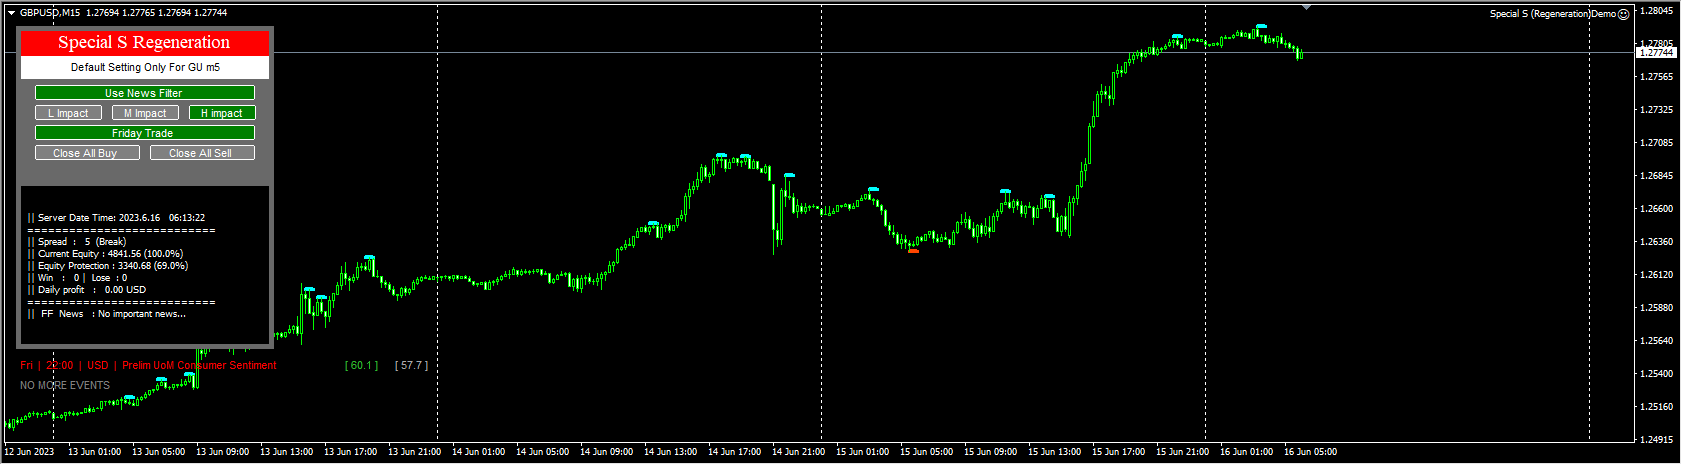Click the current price label 1.27744

[1656, 52]
